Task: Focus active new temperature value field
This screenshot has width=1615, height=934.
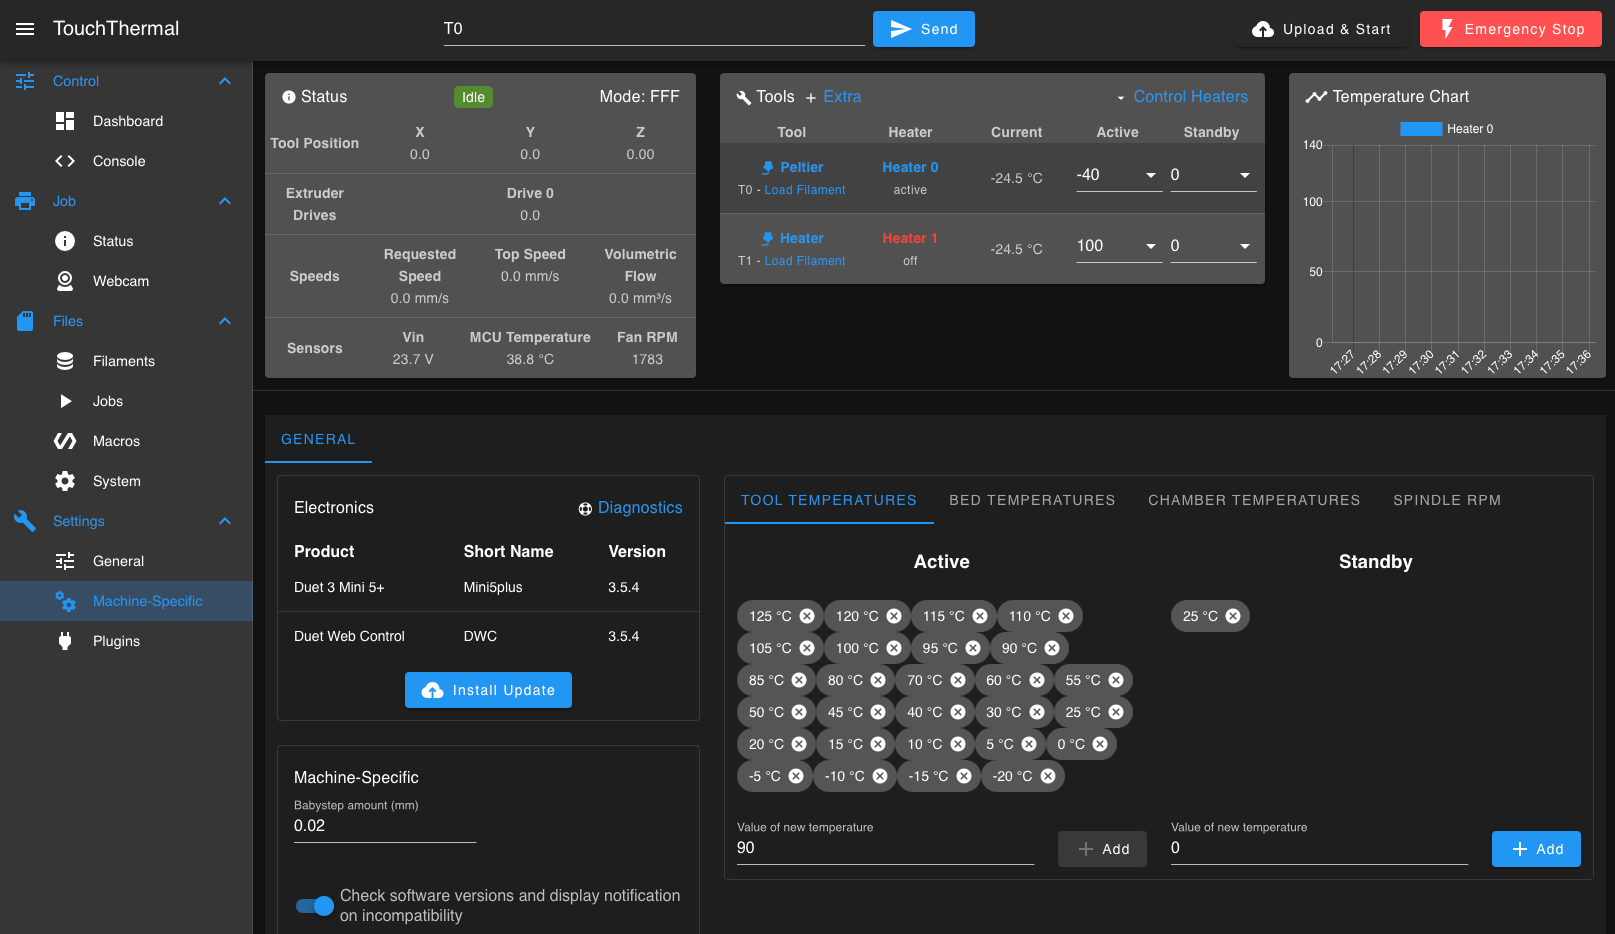Action: pyautogui.click(x=885, y=848)
